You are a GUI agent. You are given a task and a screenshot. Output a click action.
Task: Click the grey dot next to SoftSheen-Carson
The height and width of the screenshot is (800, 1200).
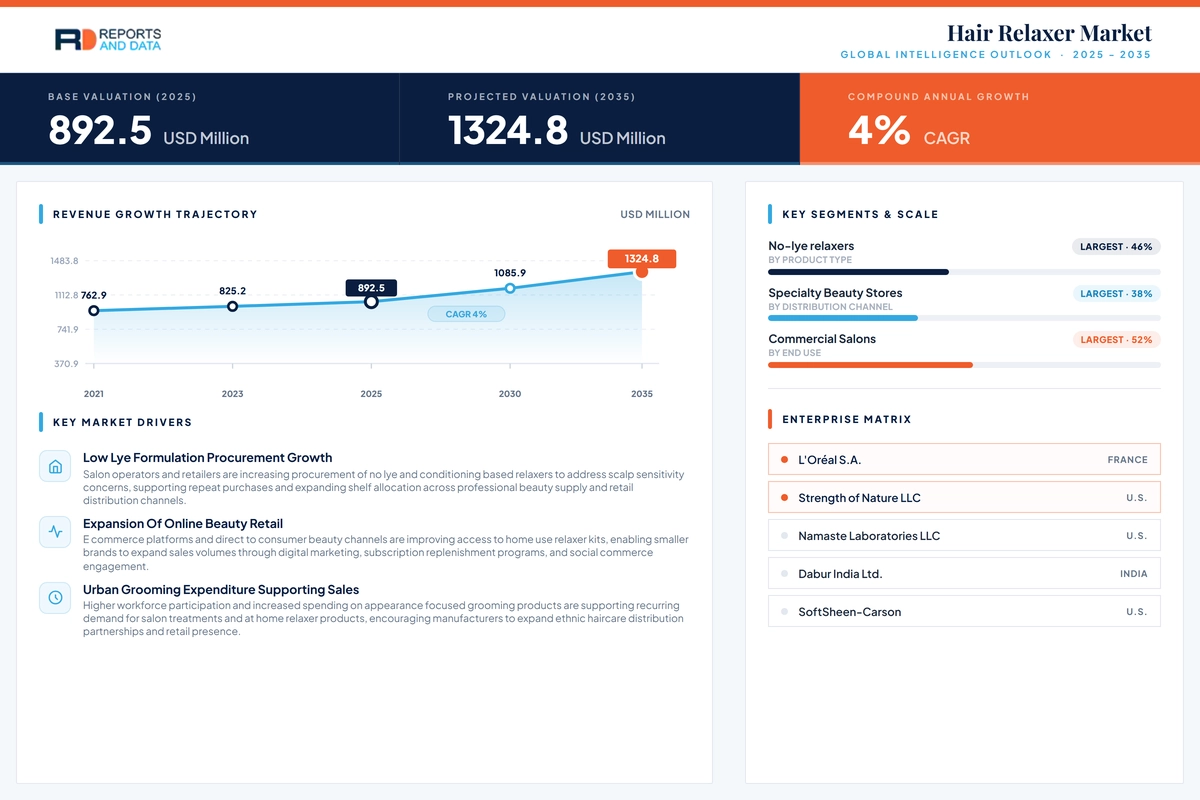click(784, 612)
